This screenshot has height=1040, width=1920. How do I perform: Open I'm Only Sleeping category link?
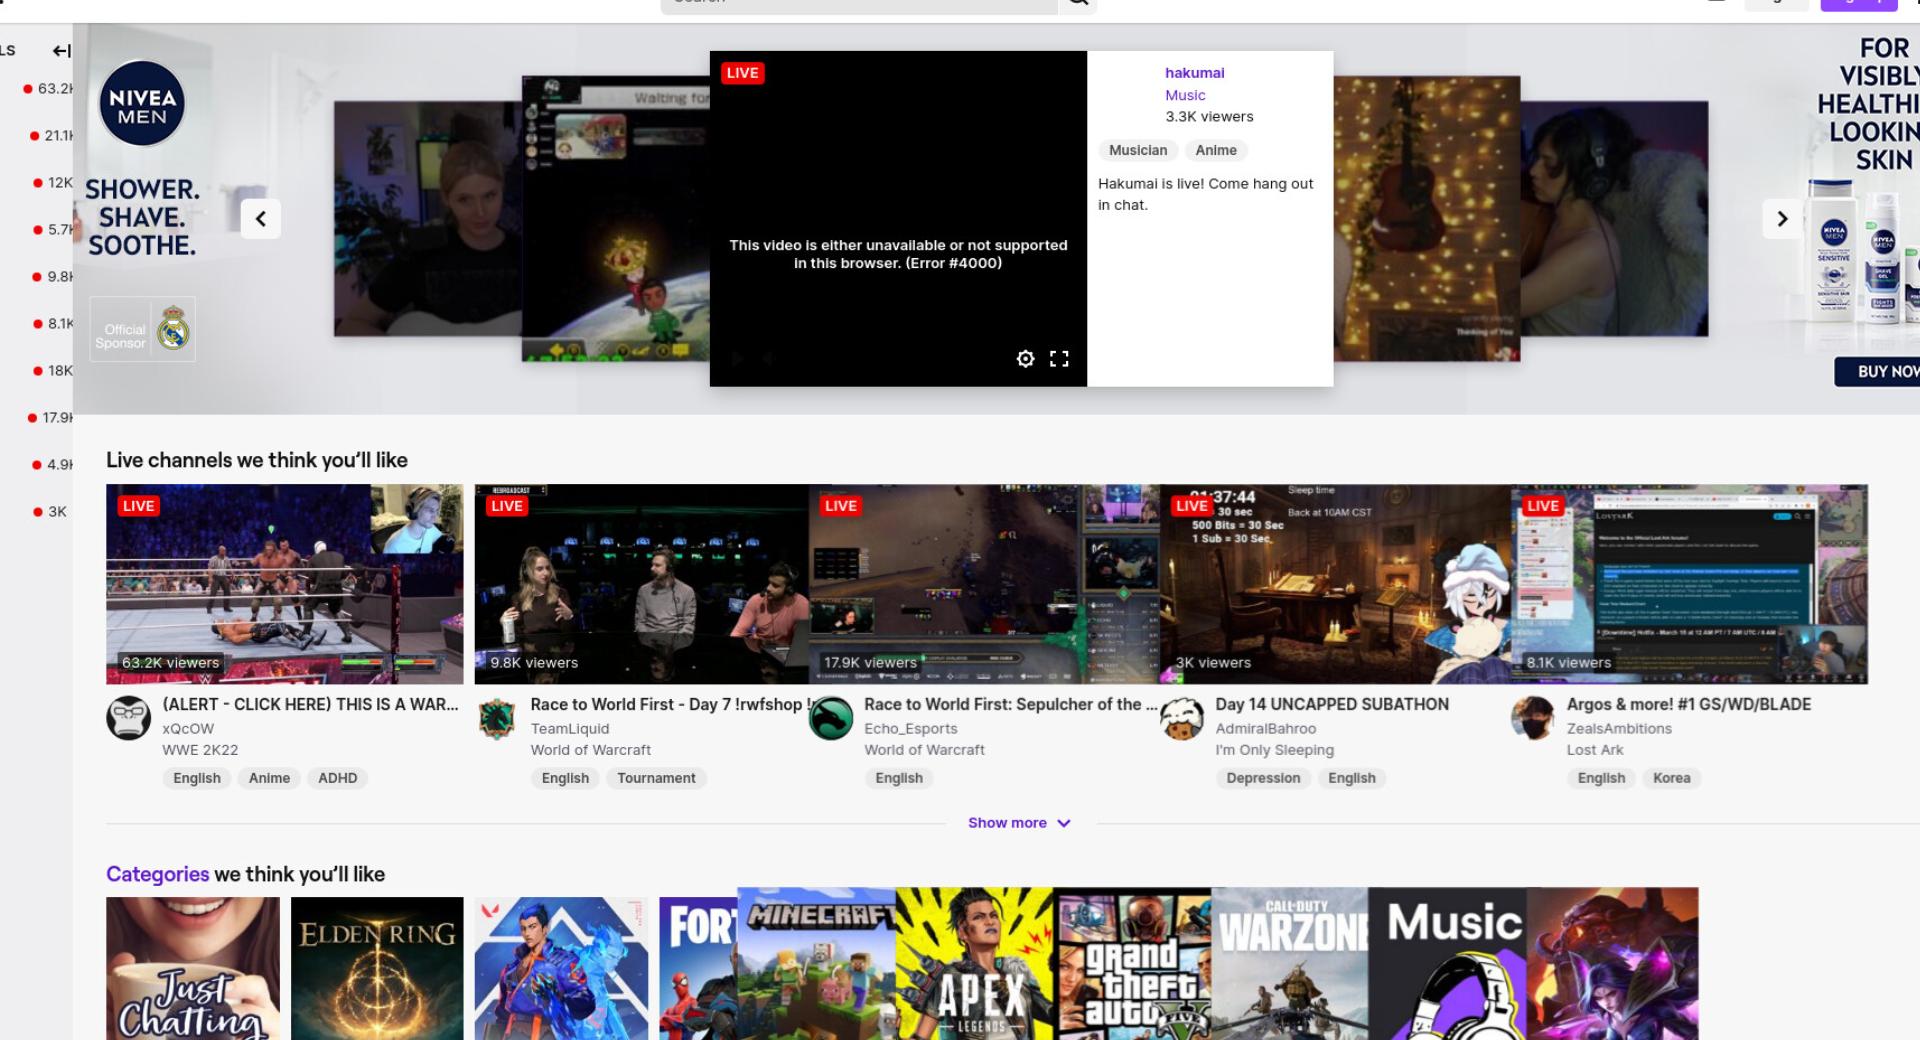click(x=1274, y=750)
